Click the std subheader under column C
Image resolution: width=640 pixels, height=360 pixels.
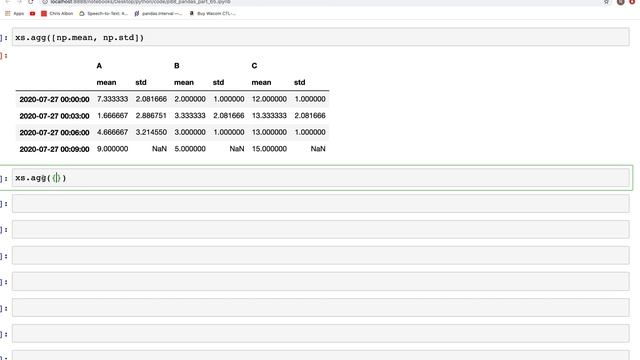click(x=300, y=82)
